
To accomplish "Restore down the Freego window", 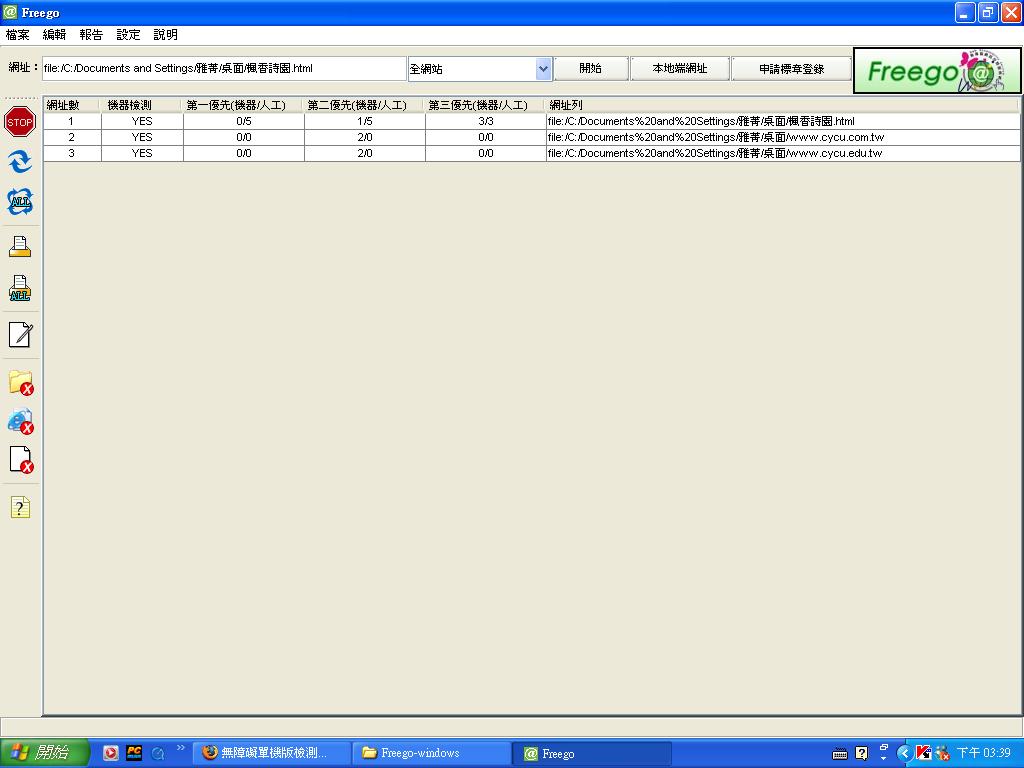I will point(988,12).
